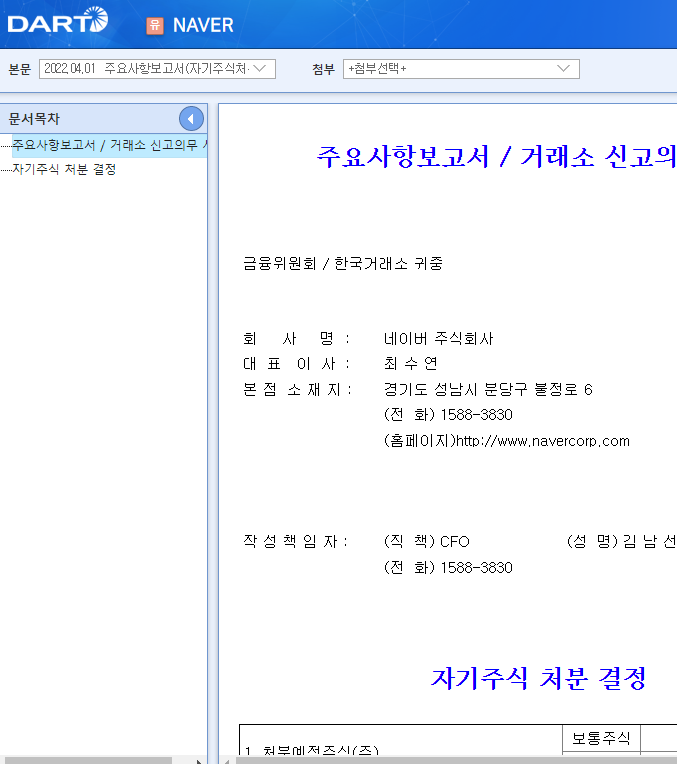
Task: Click the NAVER company name in the header
Action: [203, 25]
